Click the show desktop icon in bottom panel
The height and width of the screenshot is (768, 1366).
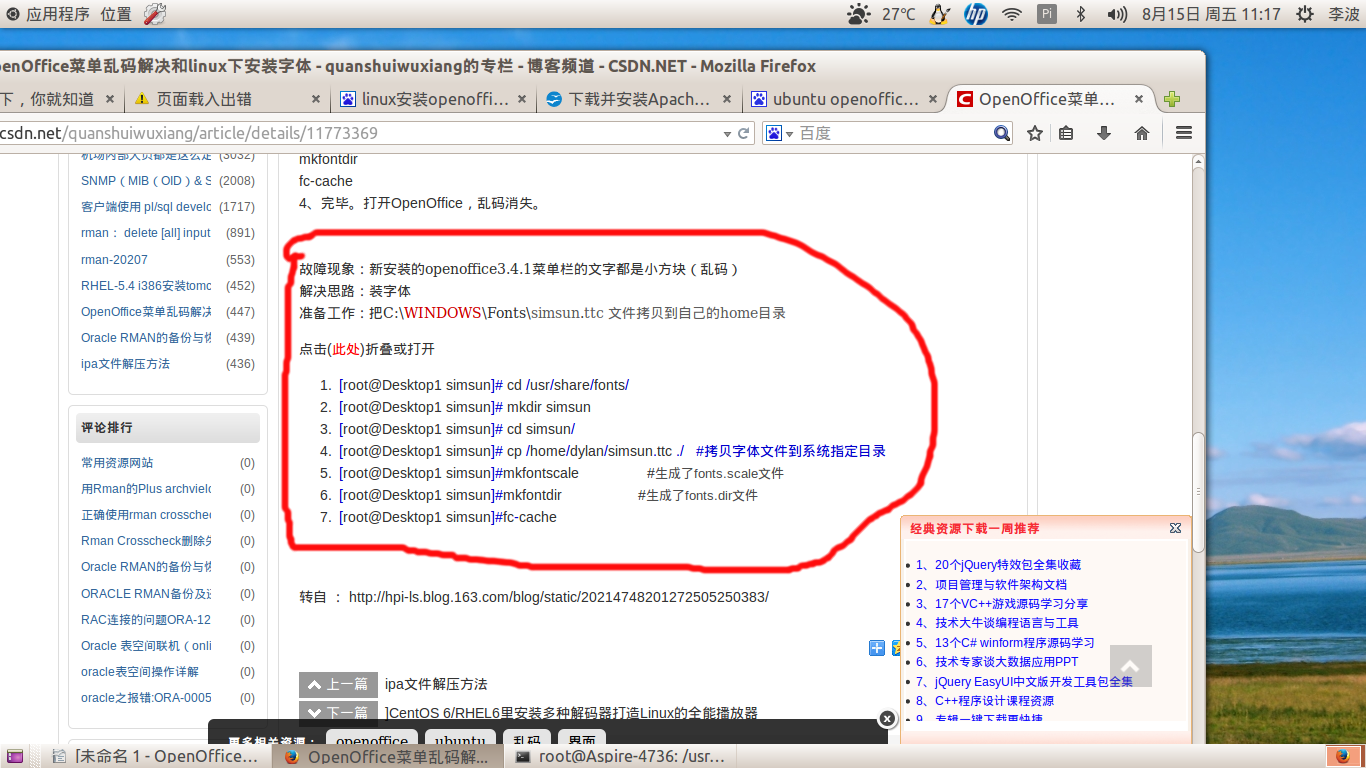(x=15, y=756)
